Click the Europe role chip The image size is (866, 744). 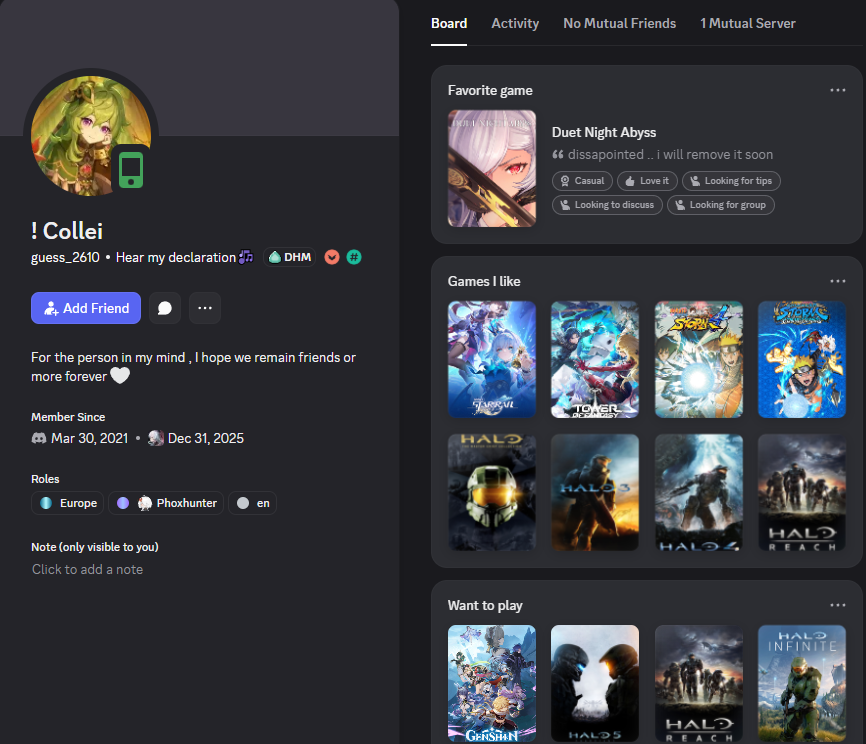(x=67, y=503)
